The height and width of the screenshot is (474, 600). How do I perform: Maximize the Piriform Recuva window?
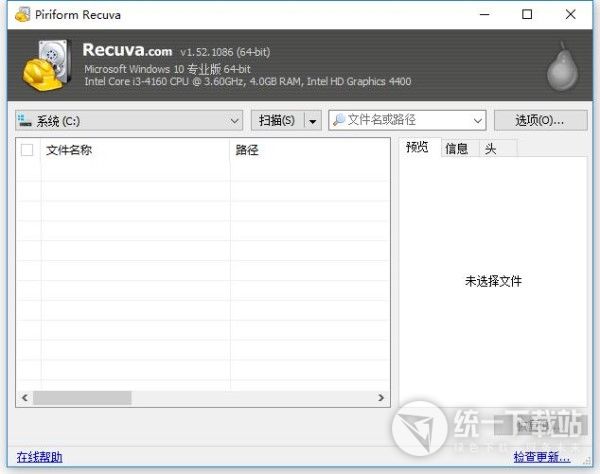tap(527, 15)
